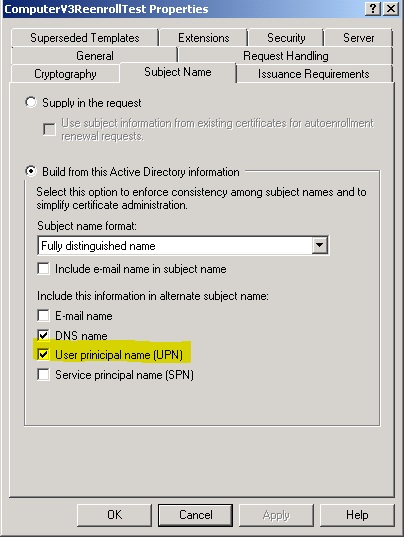This screenshot has height=538, width=405.
Task: Expand the Subject name format dropdown arrow
Action: [x=320, y=245]
